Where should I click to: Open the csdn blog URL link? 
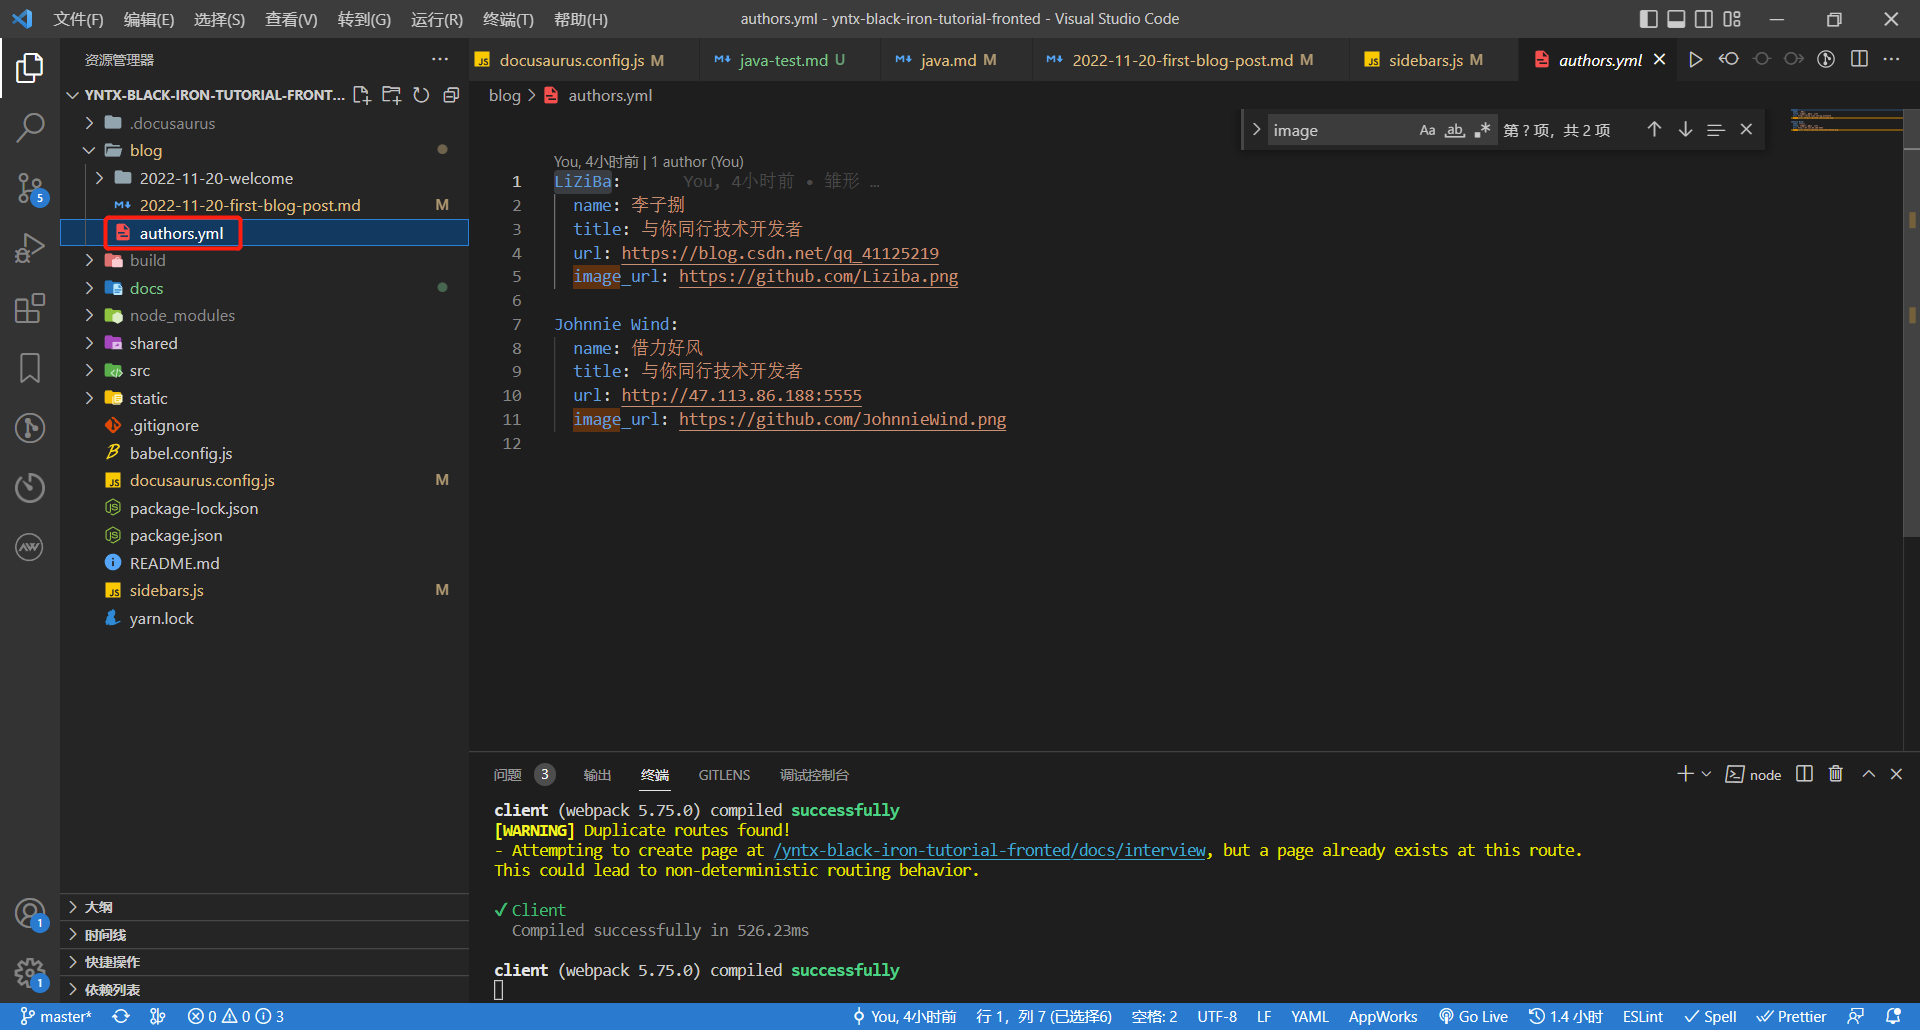(x=780, y=253)
